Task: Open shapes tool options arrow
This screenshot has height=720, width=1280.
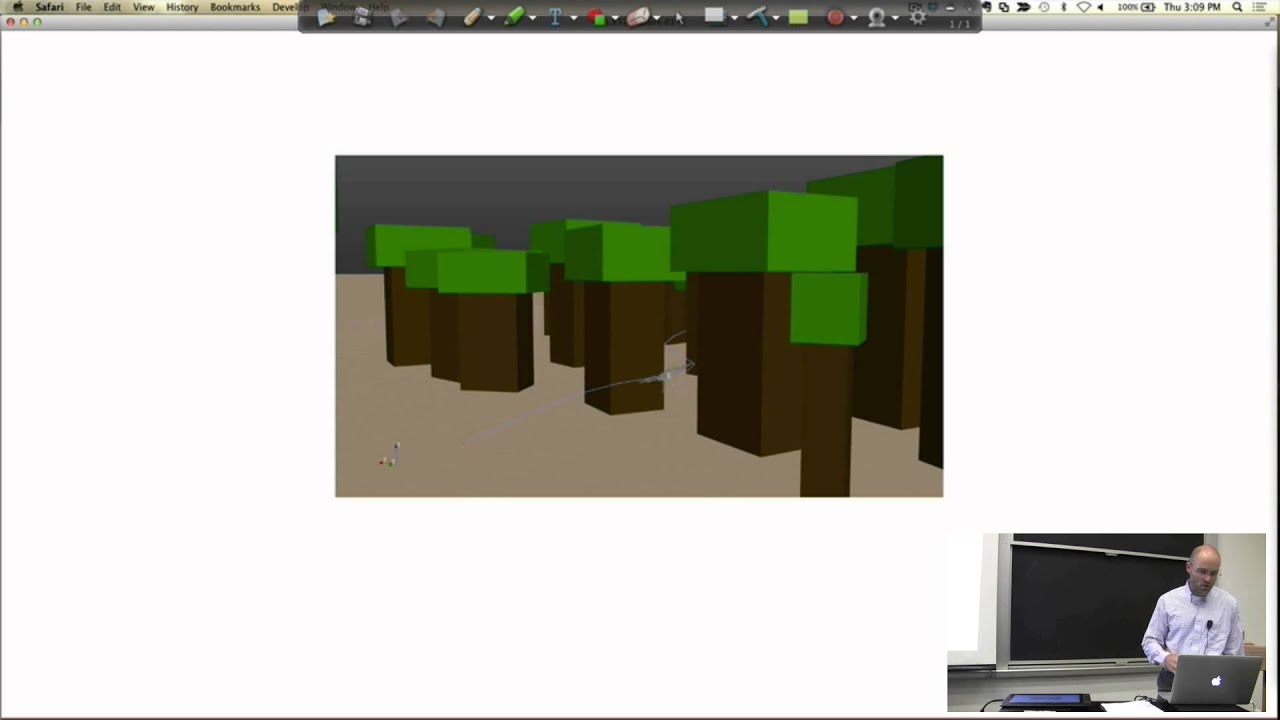Action: pyautogui.click(x=615, y=18)
